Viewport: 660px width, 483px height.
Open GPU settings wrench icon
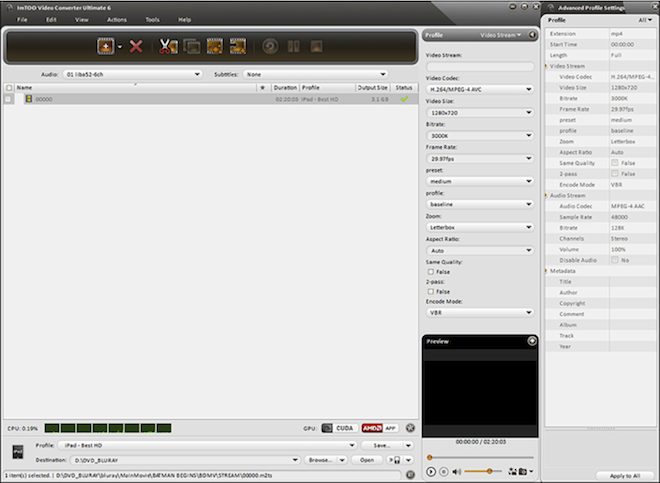click(x=410, y=428)
